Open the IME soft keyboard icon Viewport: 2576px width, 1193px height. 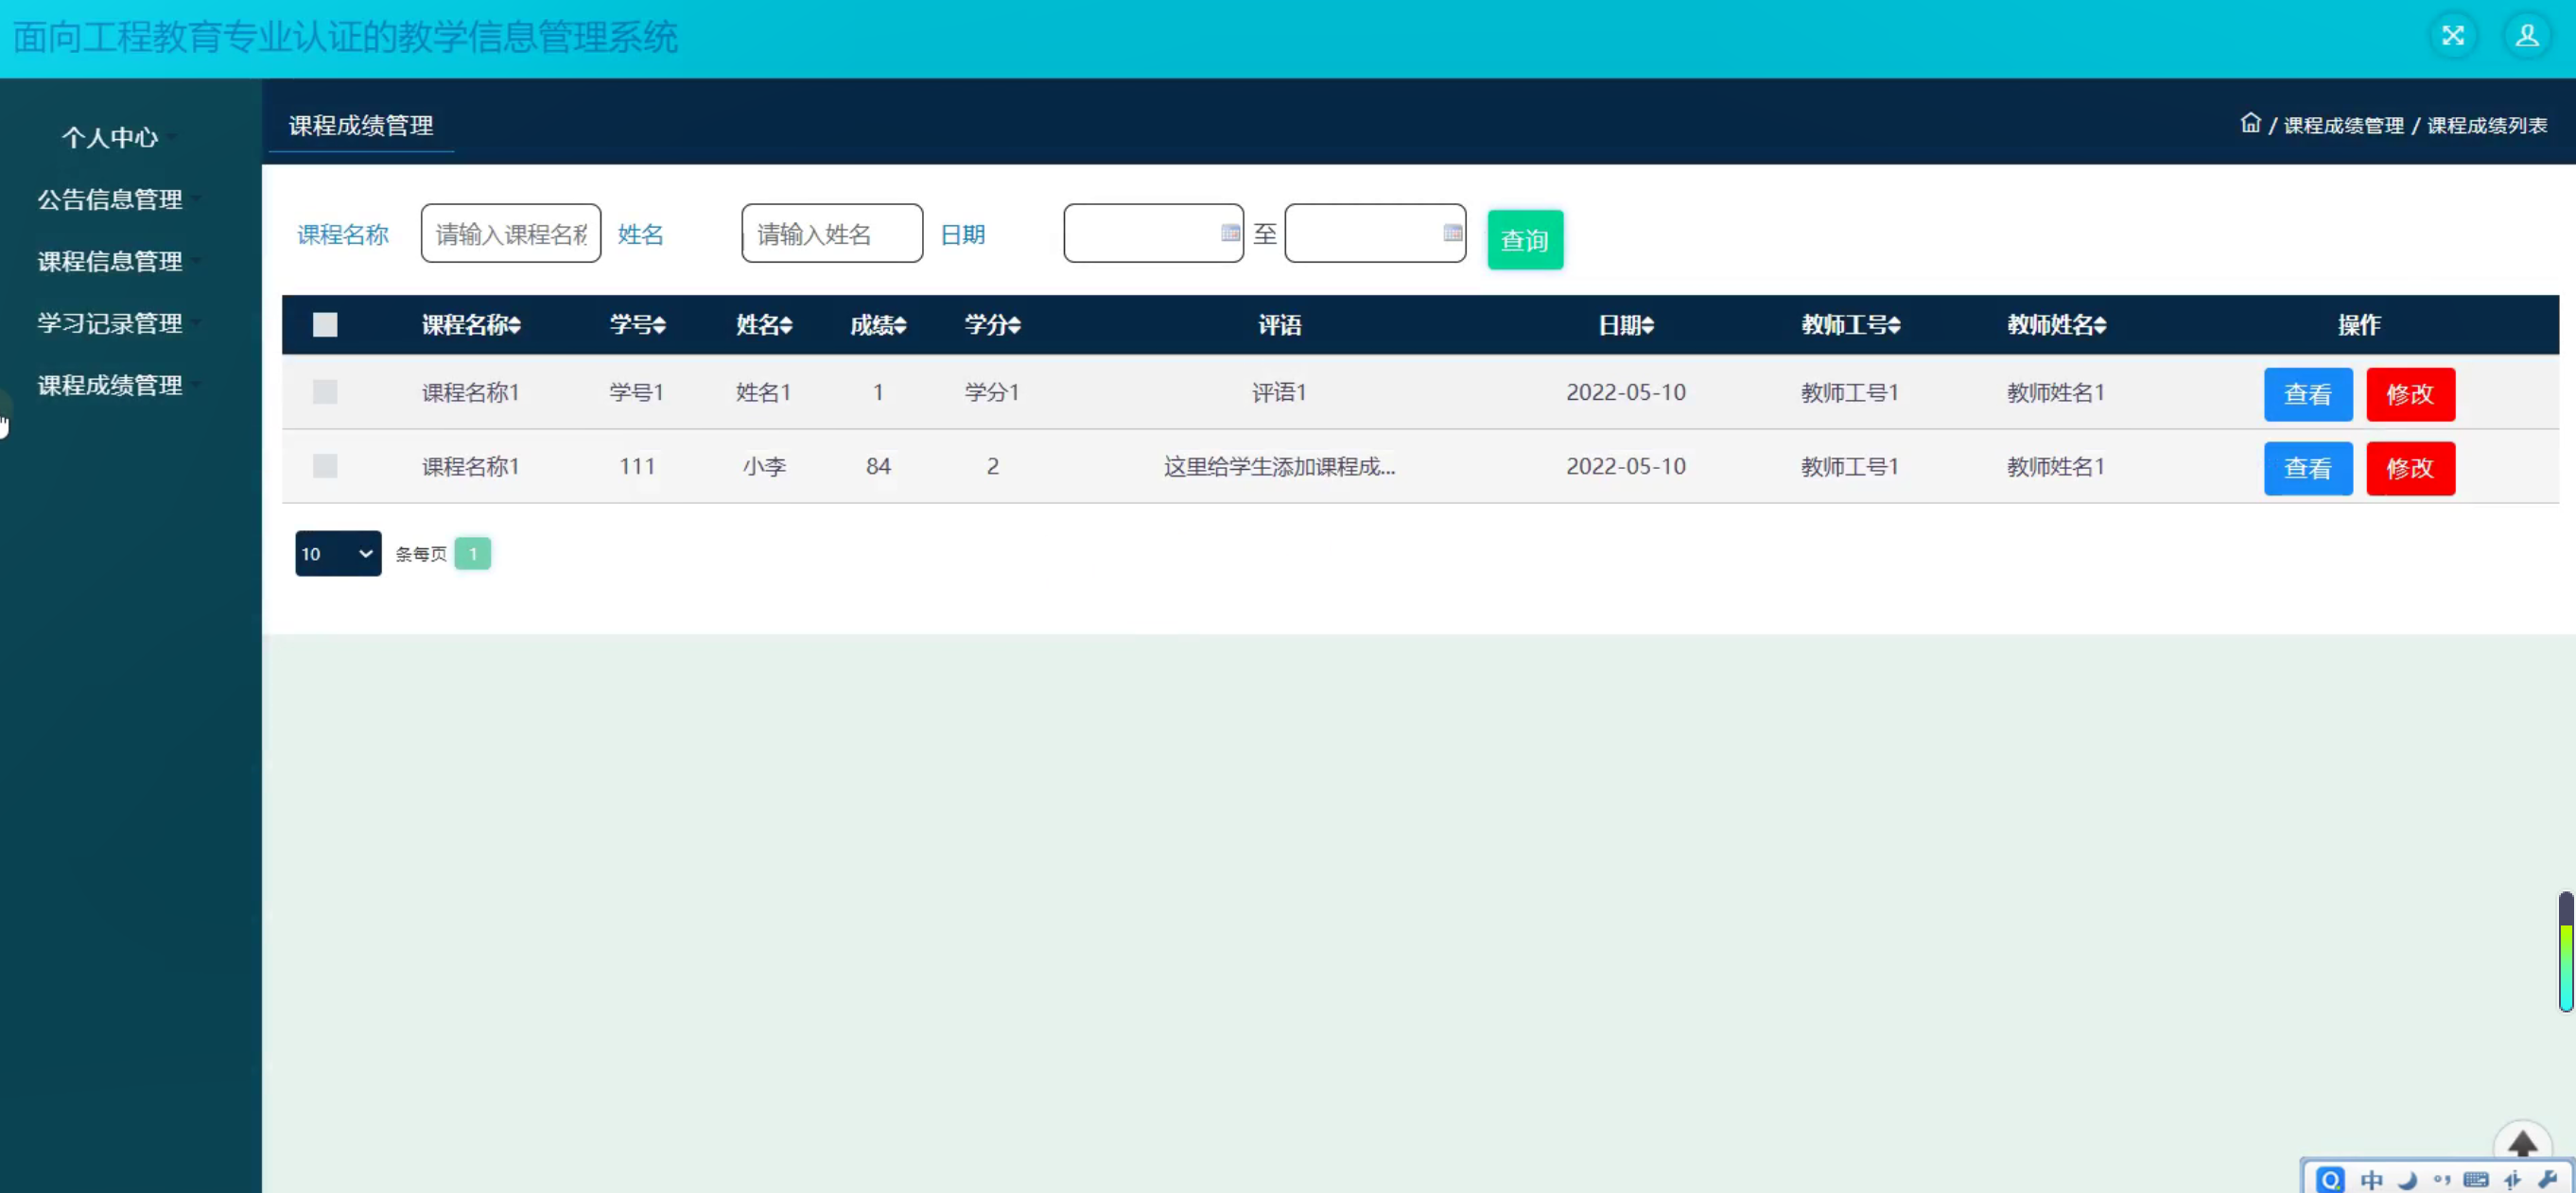(2476, 1180)
